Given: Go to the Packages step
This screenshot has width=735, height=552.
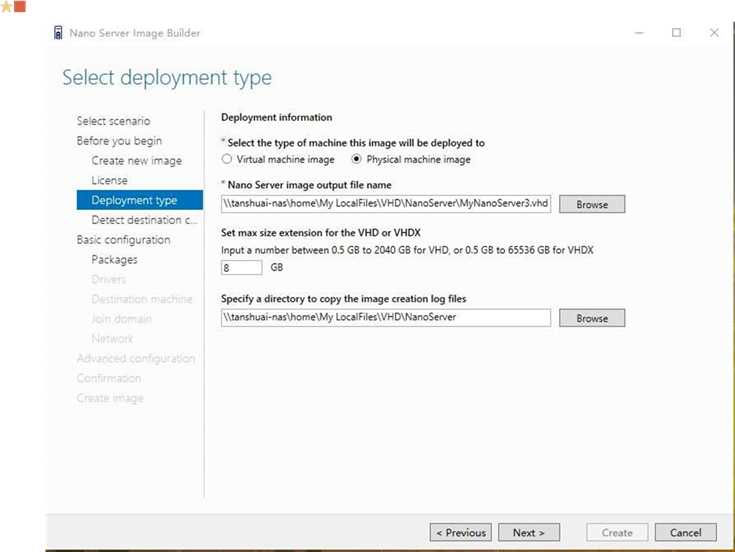Looking at the screenshot, I should point(114,260).
